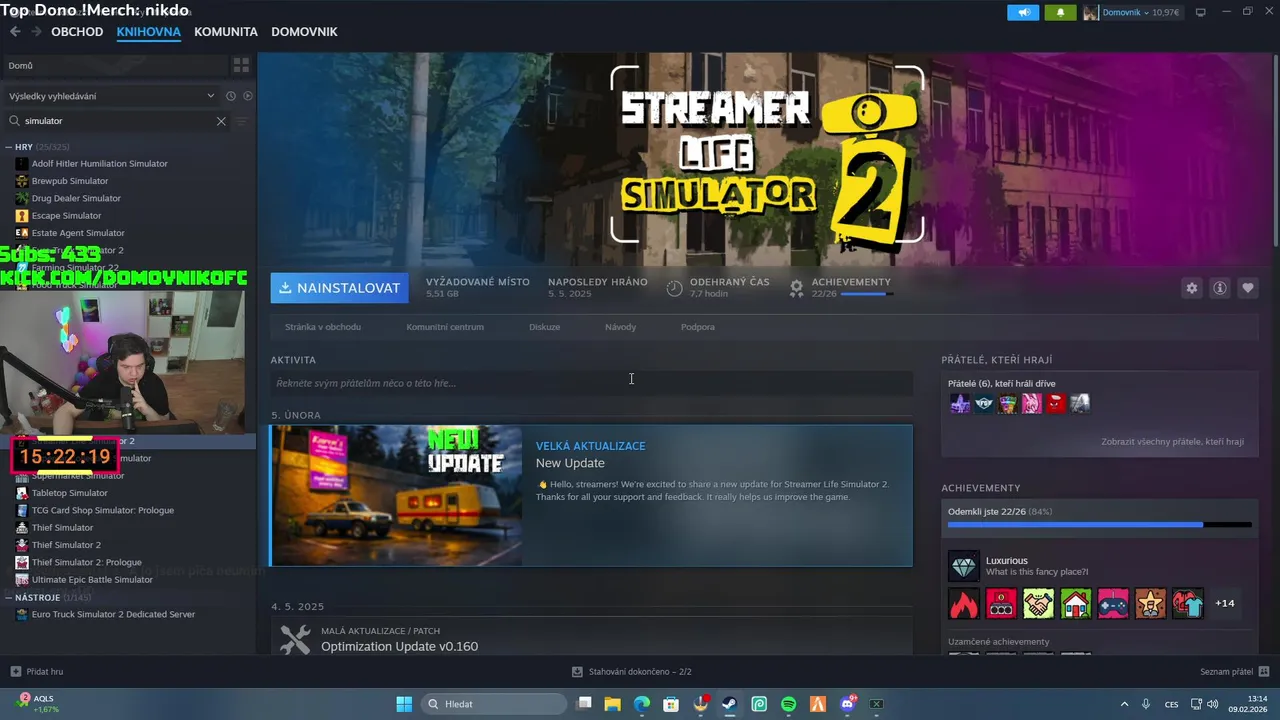1280x720 pixels.
Task: Open the game info icon
Action: pos(1220,288)
